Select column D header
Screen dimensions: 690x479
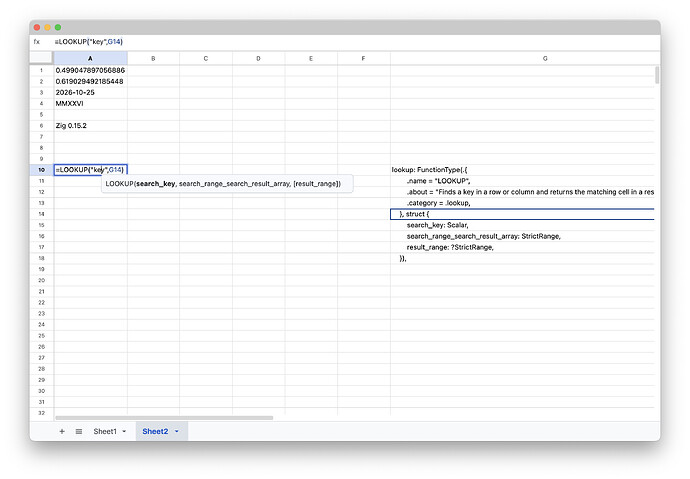coord(258,58)
